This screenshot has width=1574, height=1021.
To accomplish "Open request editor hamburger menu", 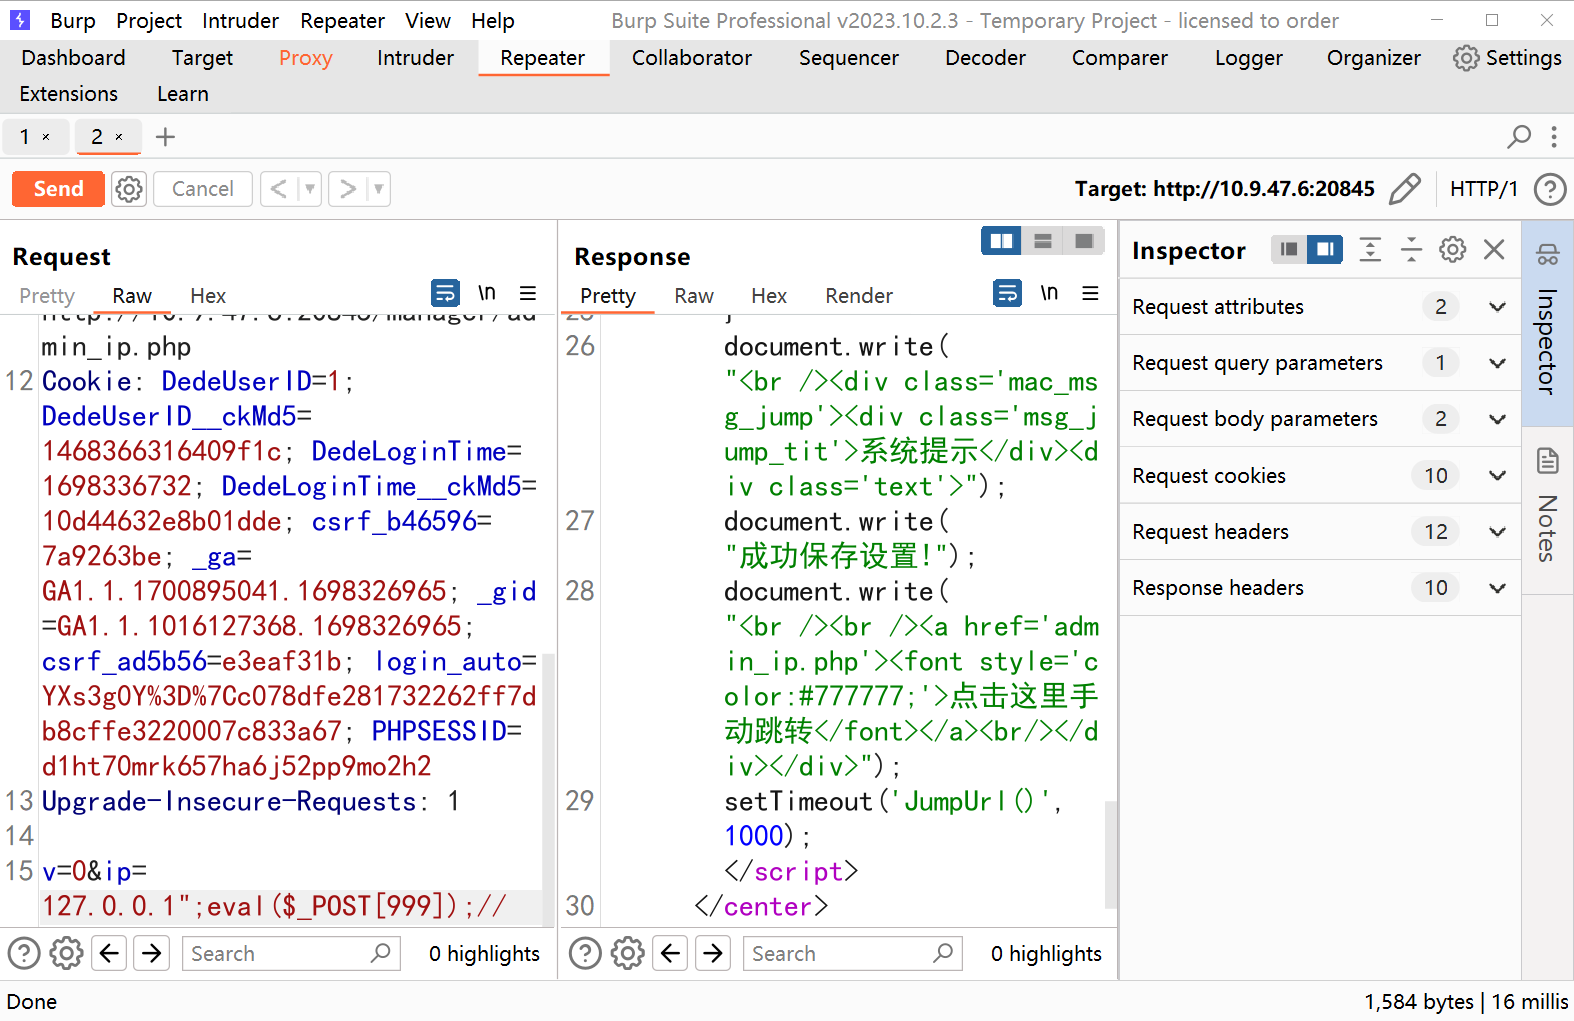I will [x=528, y=293].
